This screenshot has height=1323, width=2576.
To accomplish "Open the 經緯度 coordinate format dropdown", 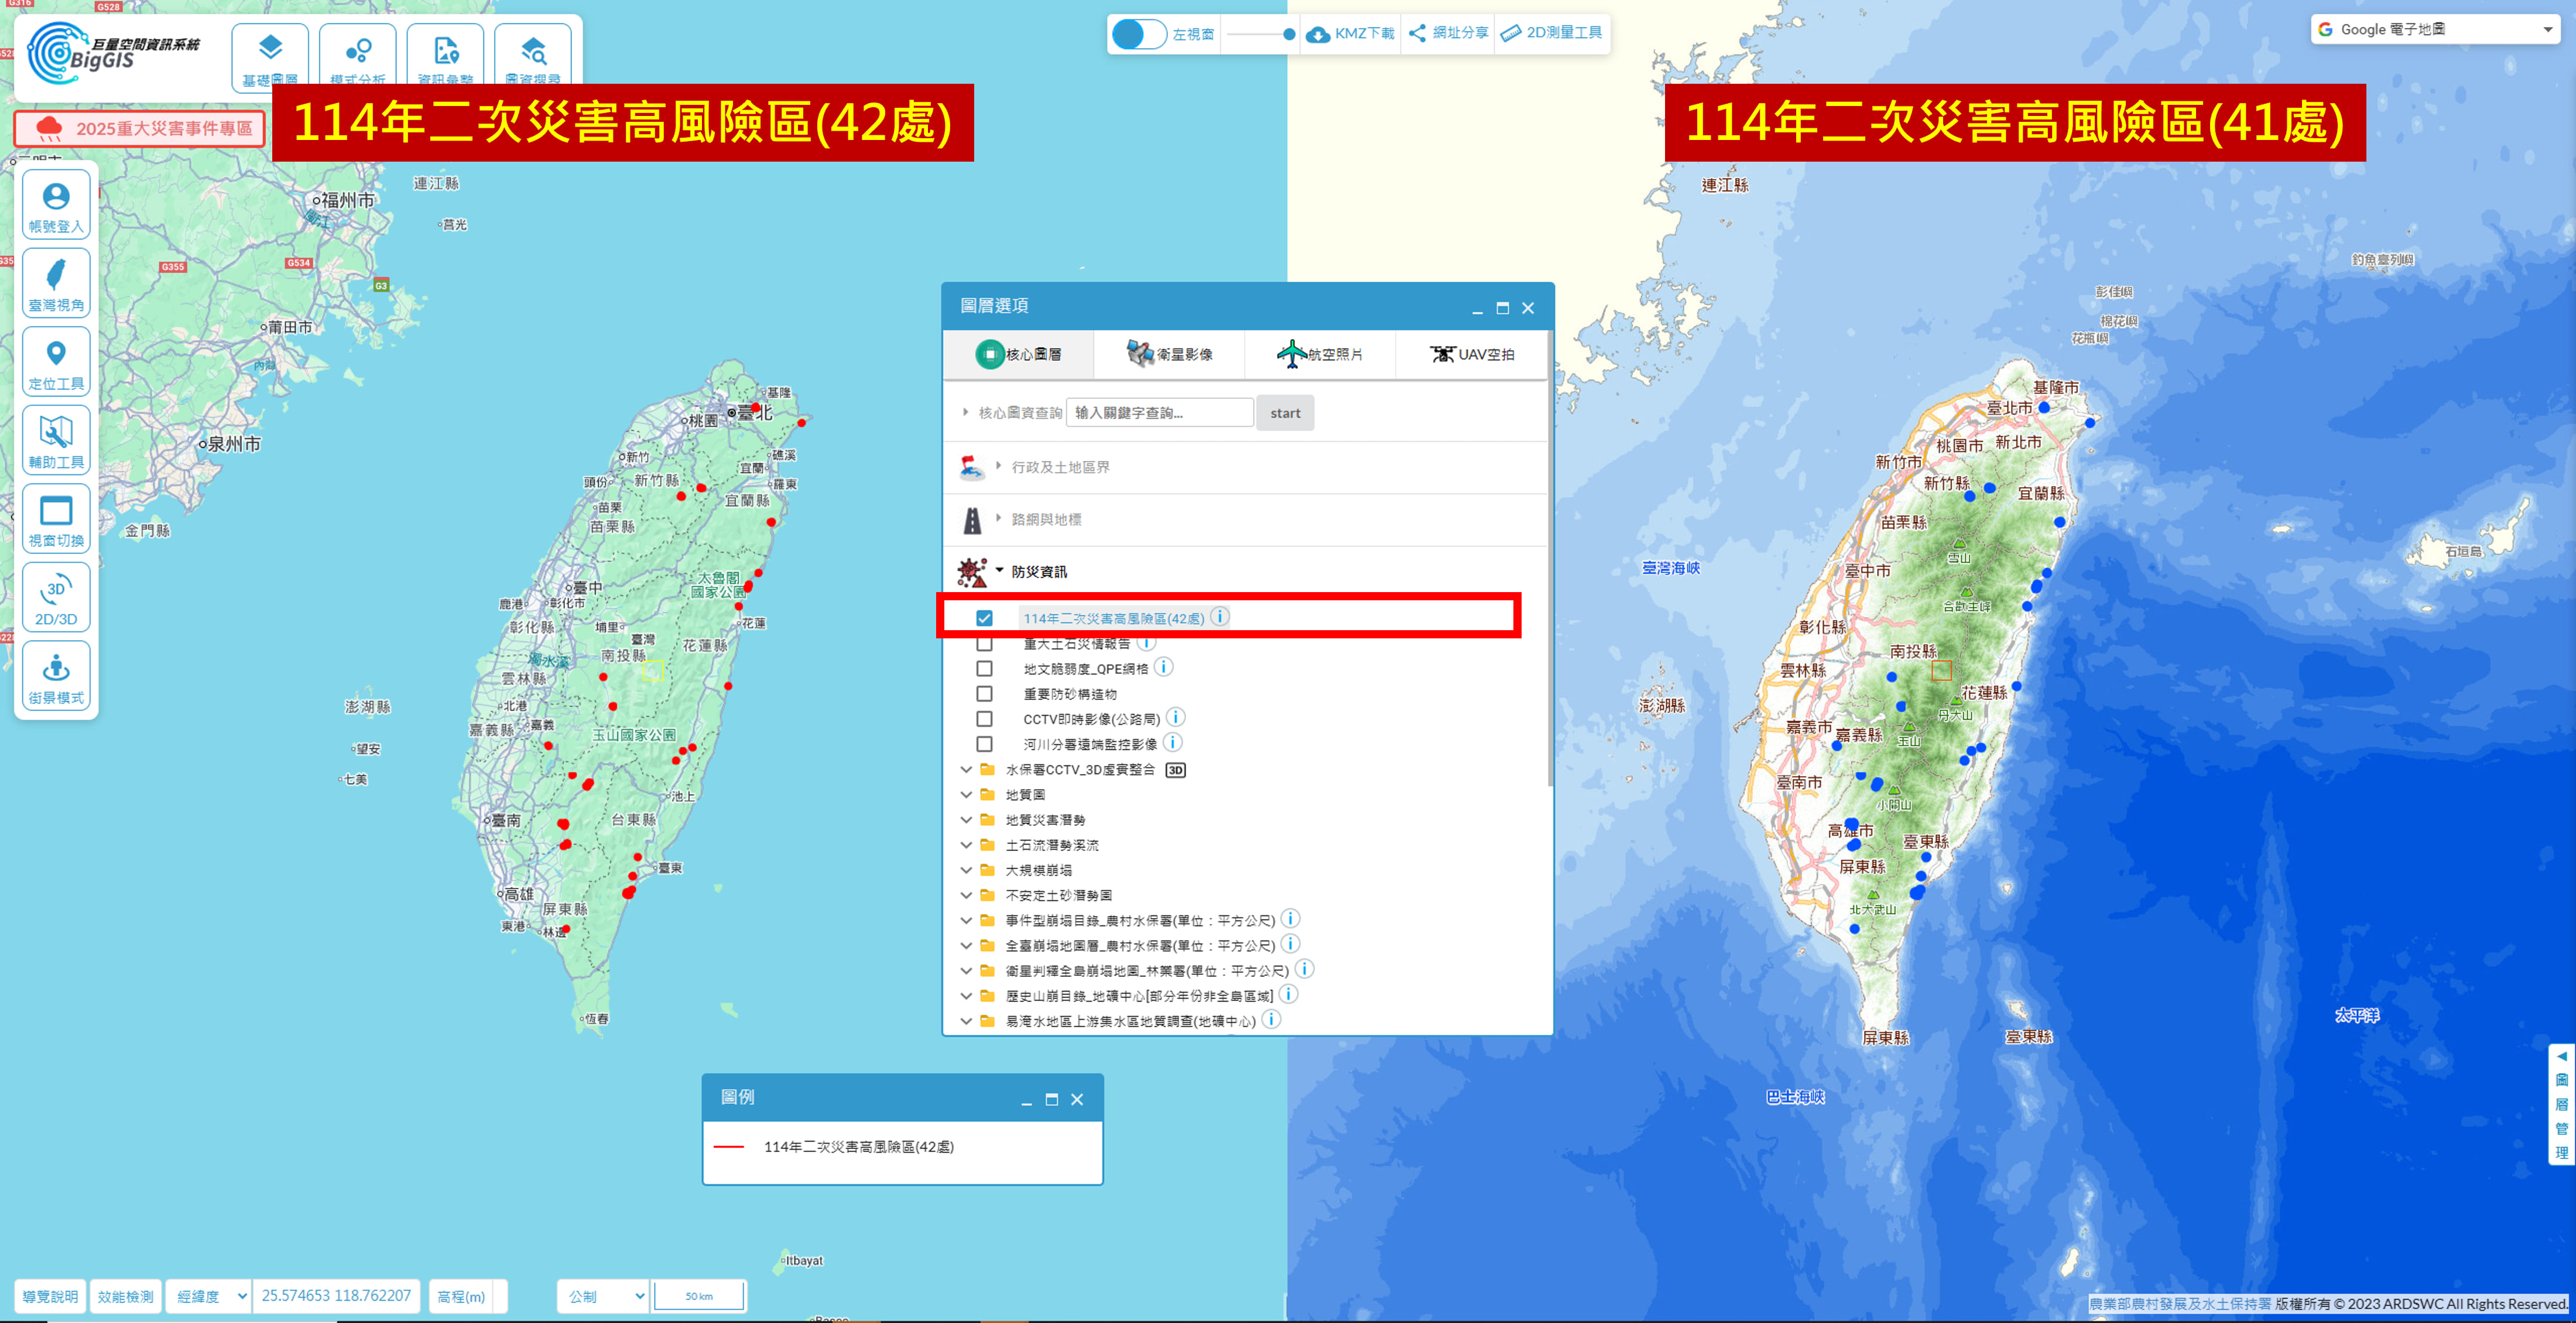I will pos(209,1296).
